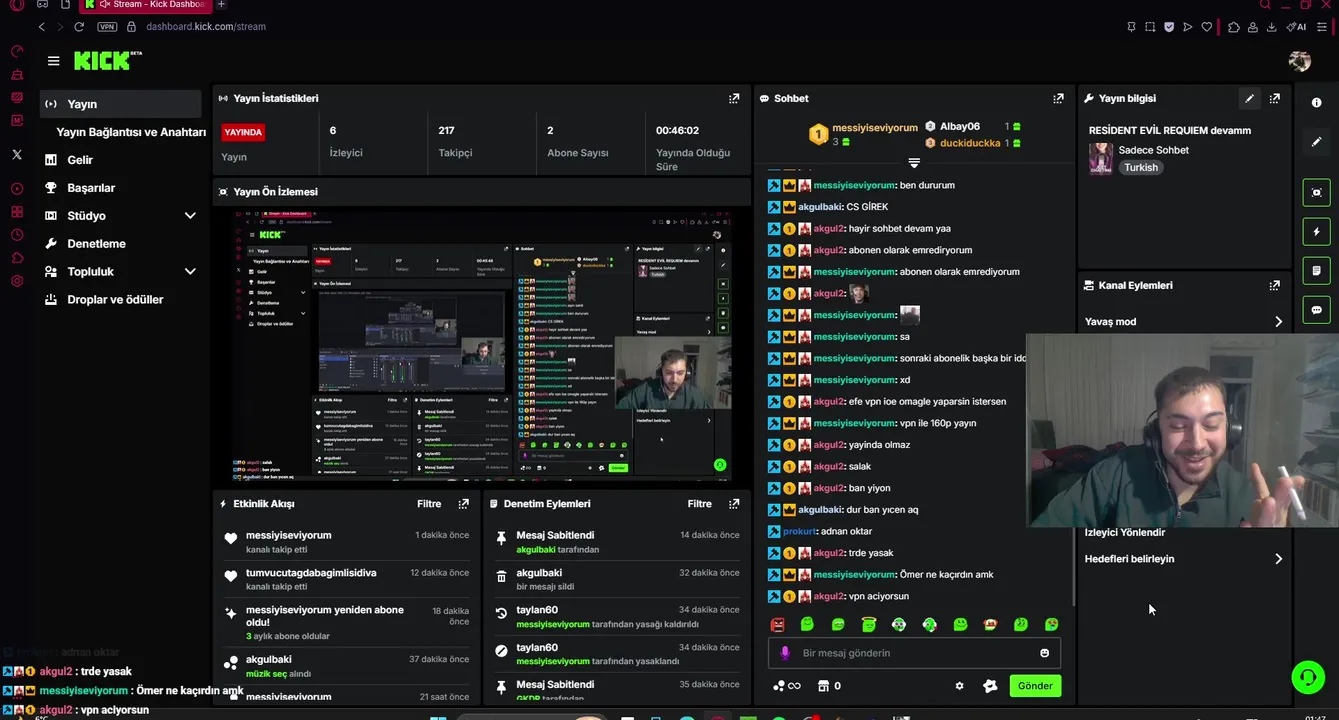The image size is (1339, 720).
Task: Open the X (Twitter) sidebar shortcut
Action: (17, 155)
